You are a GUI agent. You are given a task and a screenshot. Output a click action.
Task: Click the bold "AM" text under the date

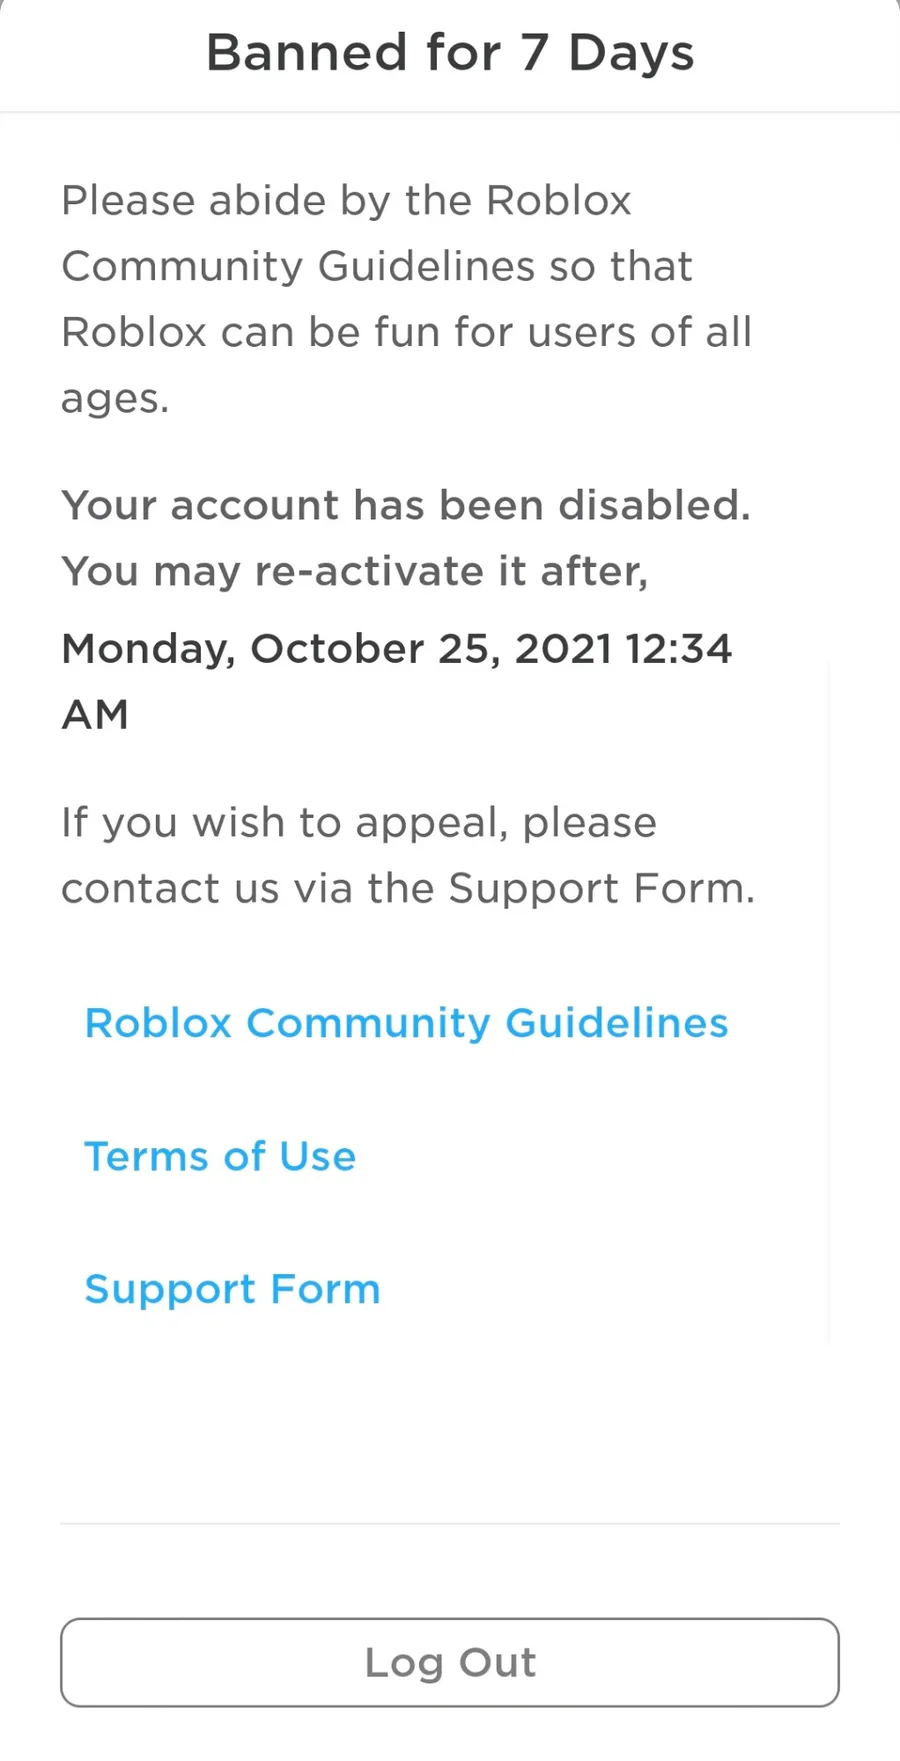click(x=95, y=715)
